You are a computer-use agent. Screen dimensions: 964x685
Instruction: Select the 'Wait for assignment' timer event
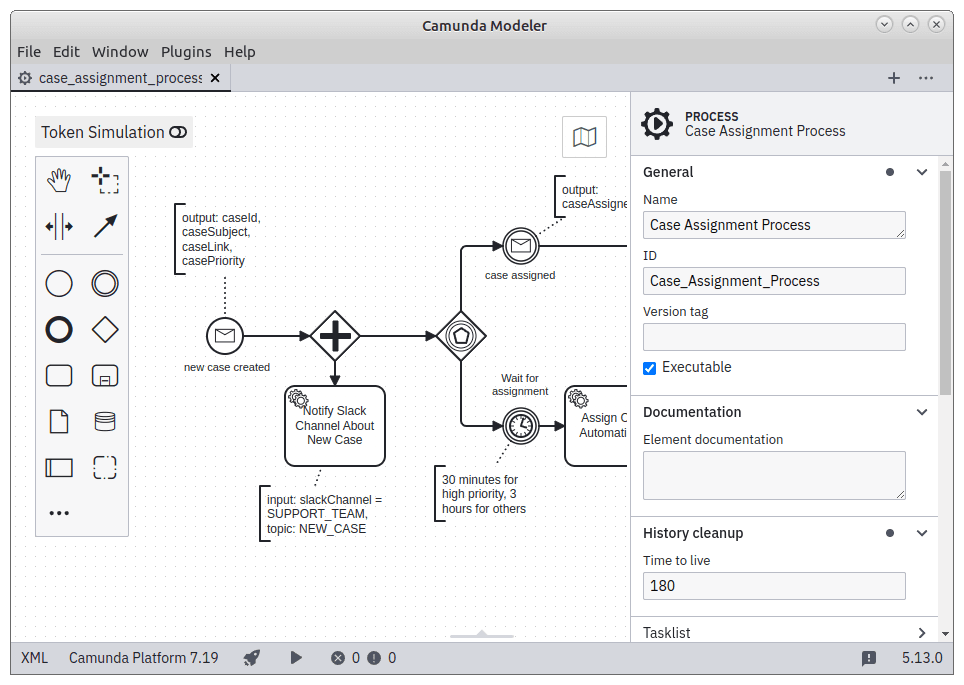pyautogui.click(x=521, y=426)
